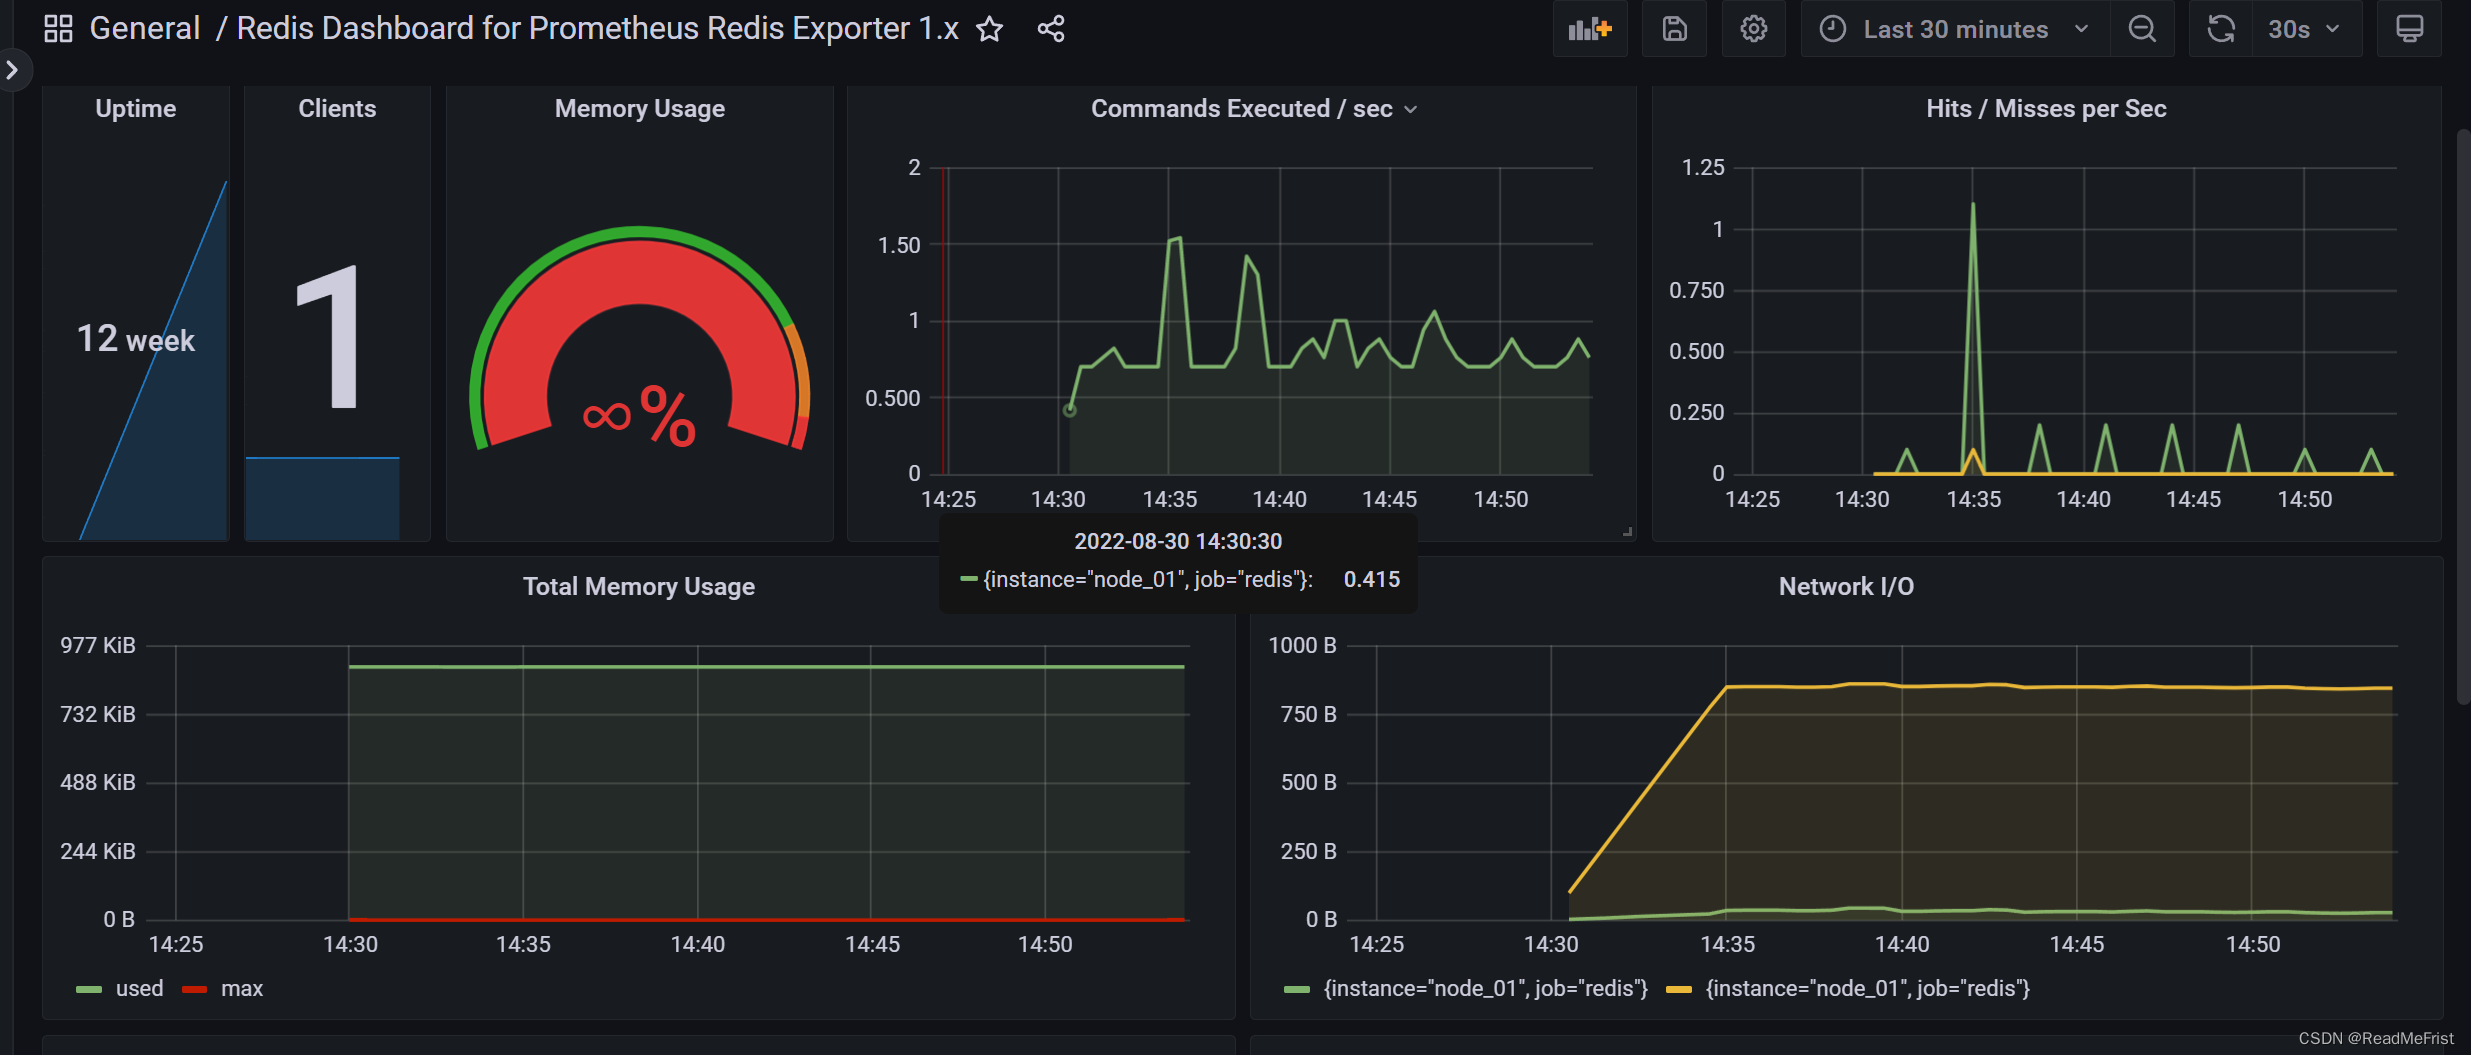Click yellow Network I/O legend color swatch
Screen dimensions: 2471x1055
pyautogui.click(x=1679, y=989)
